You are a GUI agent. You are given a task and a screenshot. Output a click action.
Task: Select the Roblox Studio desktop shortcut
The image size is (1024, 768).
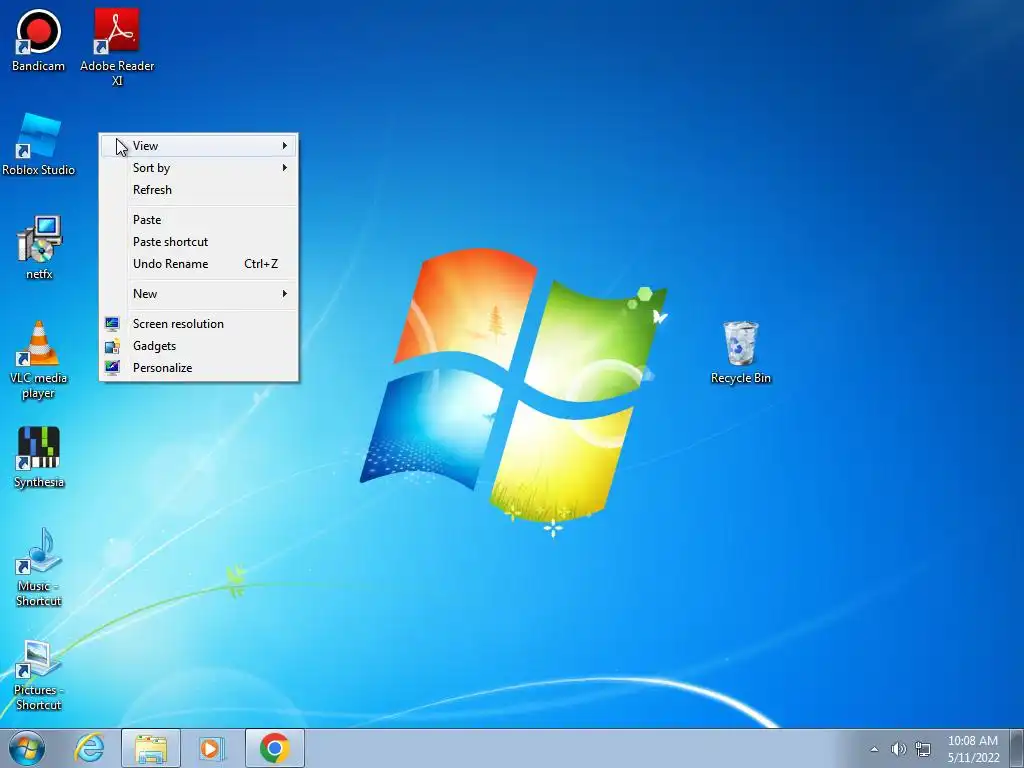point(39,144)
